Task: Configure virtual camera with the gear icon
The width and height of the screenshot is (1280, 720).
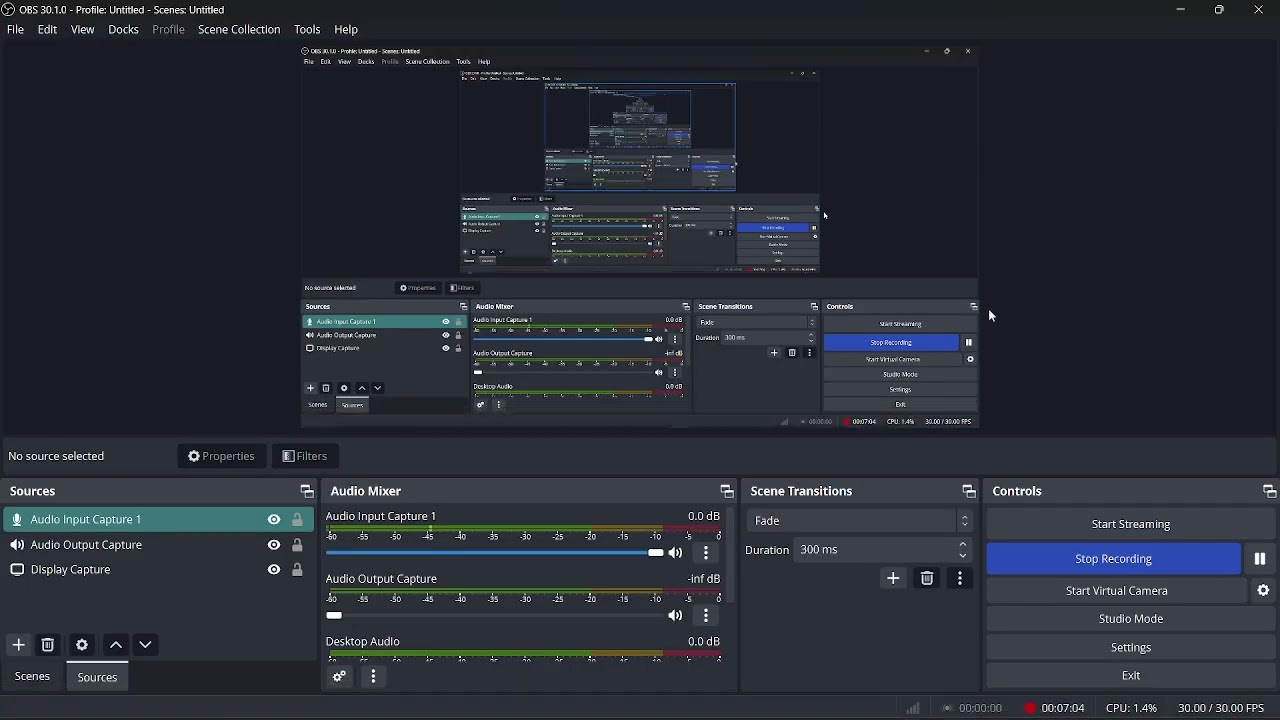Action: pyautogui.click(x=1264, y=591)
